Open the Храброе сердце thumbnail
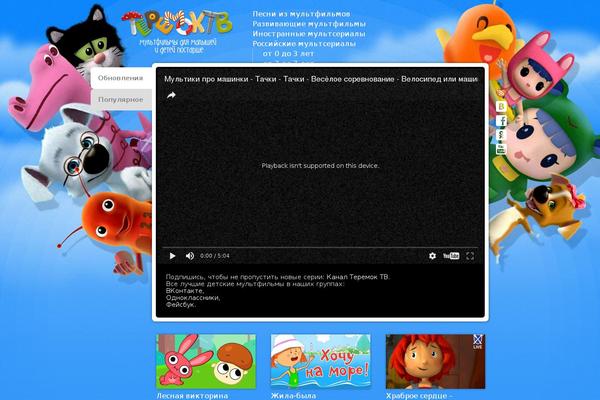 [435, 361]
